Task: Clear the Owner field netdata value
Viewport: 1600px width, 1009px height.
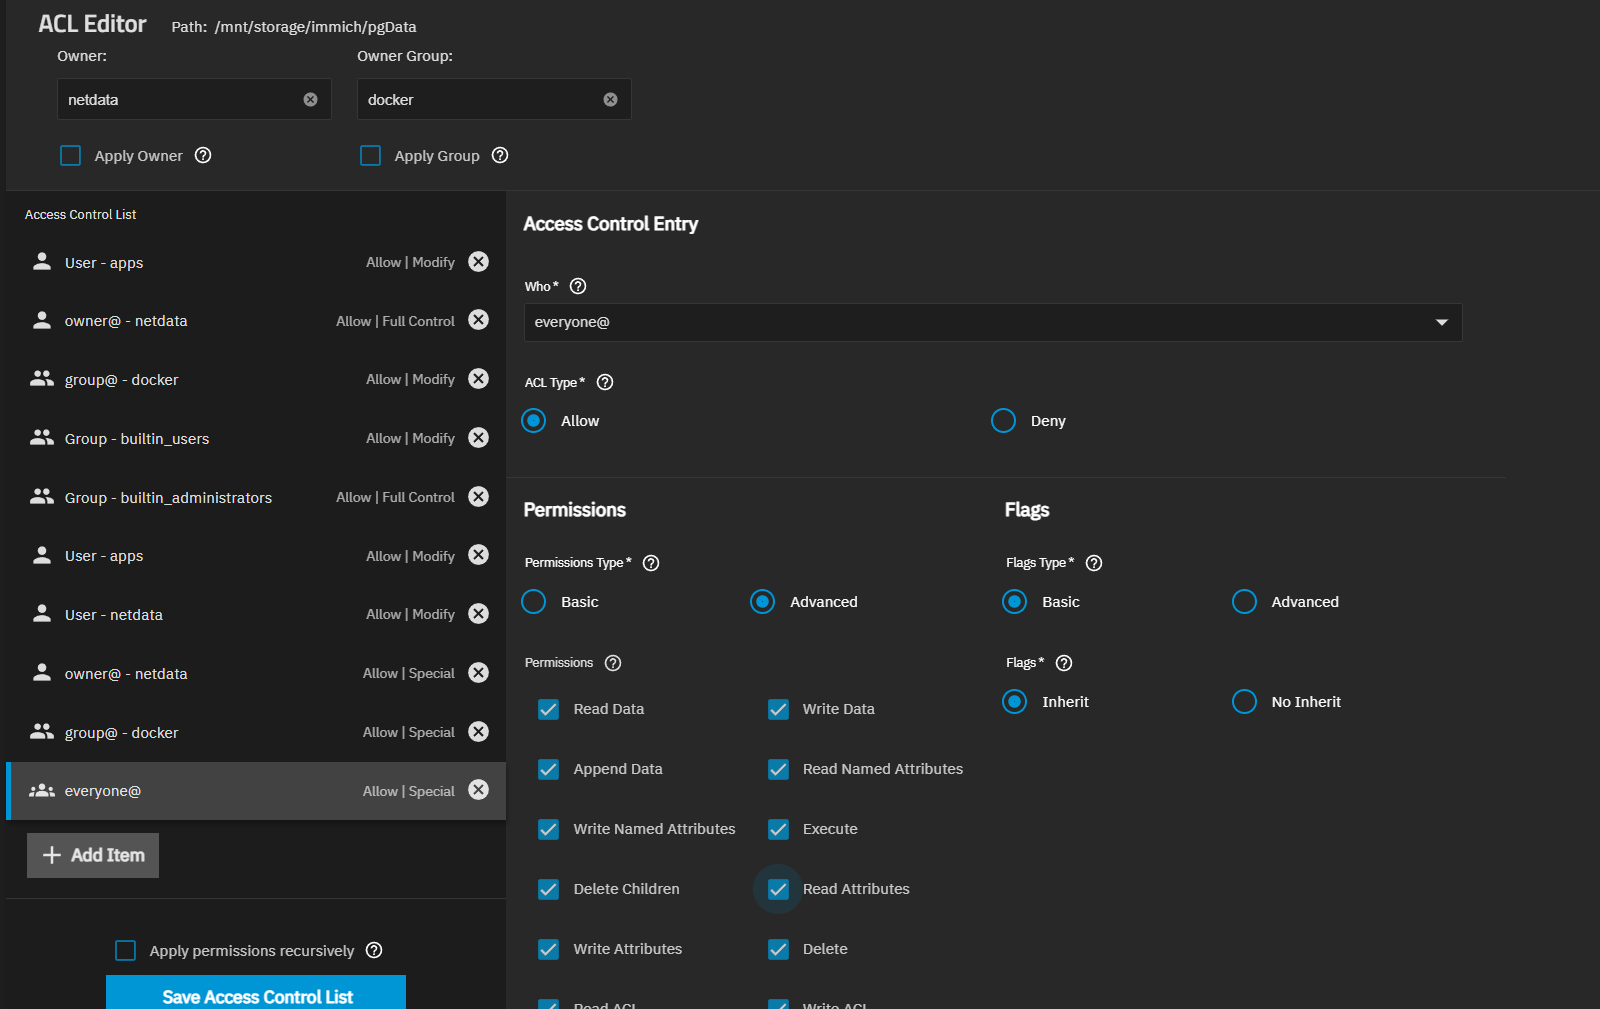Action: pyautogui.click(x=310, y=100)
